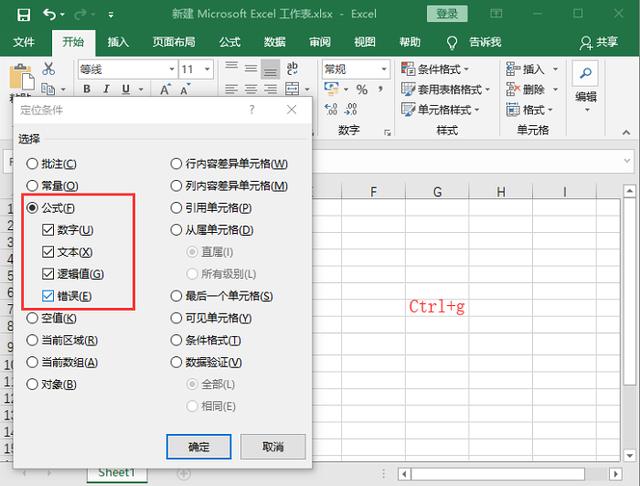Uncheck the 错误(E) checkbox

pyautogui.click(x=67, y=296)
